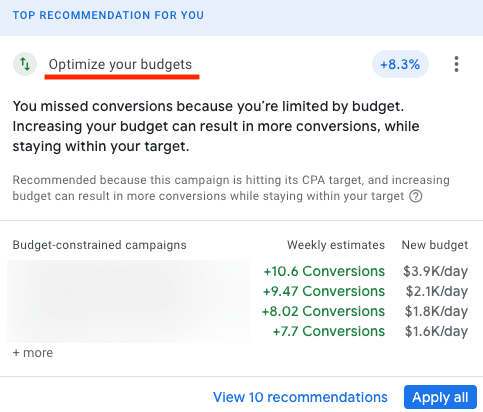Click the help question mark icon
This screenshot has width=483, height=412.
click(416, 196)
